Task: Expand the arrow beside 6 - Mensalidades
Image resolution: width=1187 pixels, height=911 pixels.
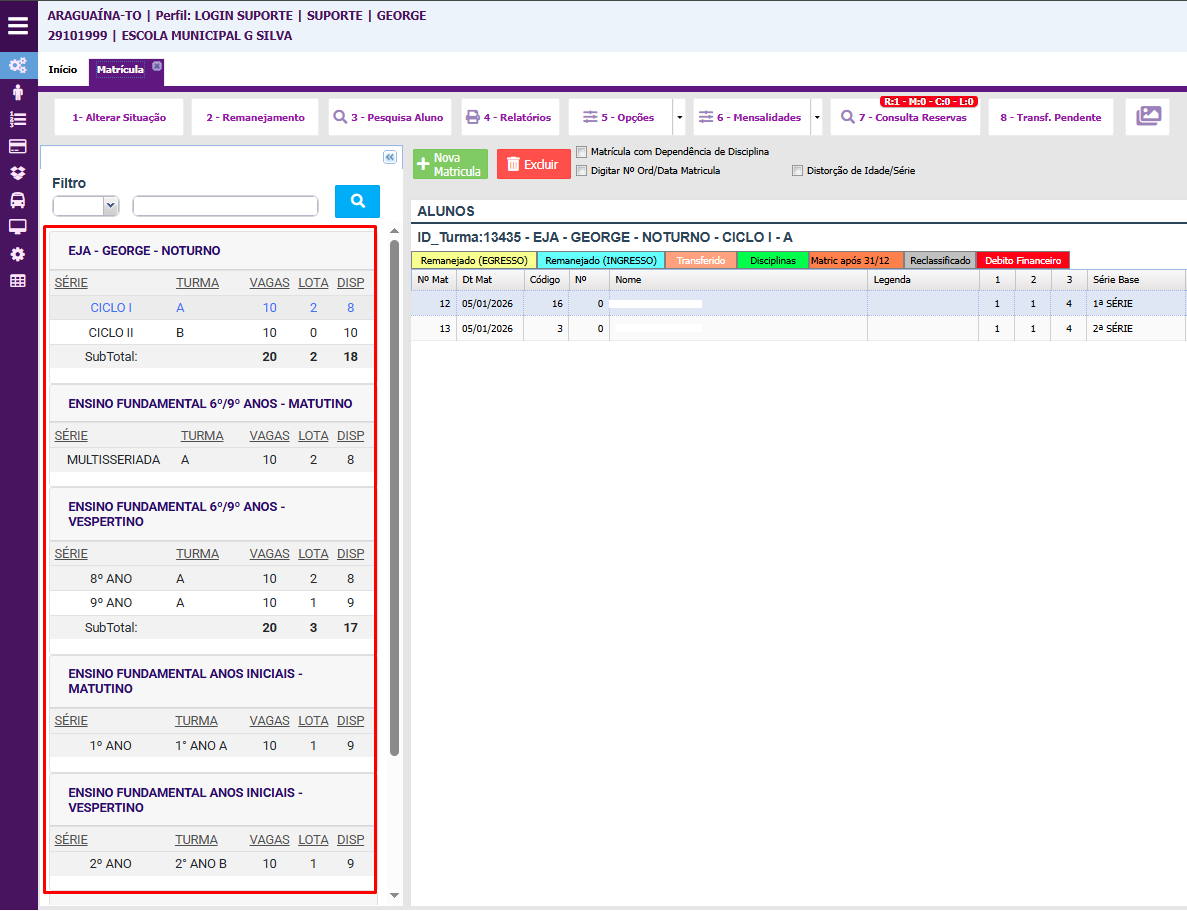Action: pyautogui.click(x=817, y=117)
